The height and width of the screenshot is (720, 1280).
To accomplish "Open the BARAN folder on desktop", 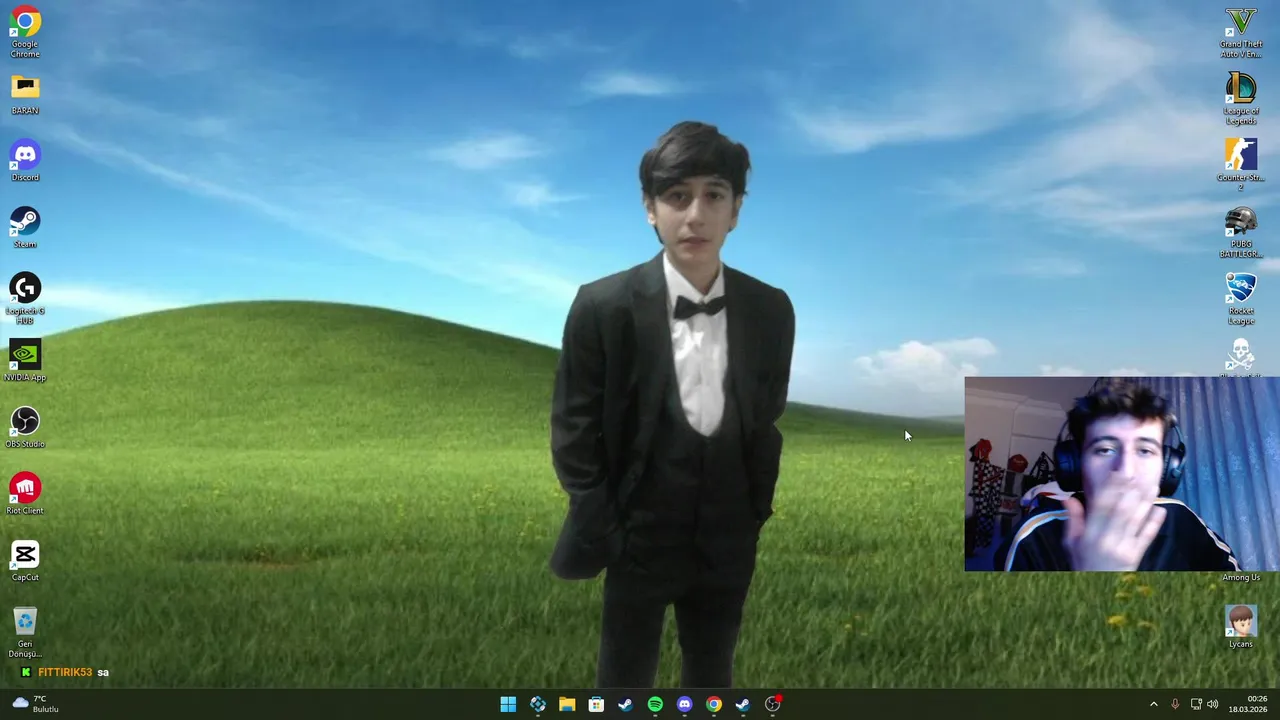I will point(25,94).
